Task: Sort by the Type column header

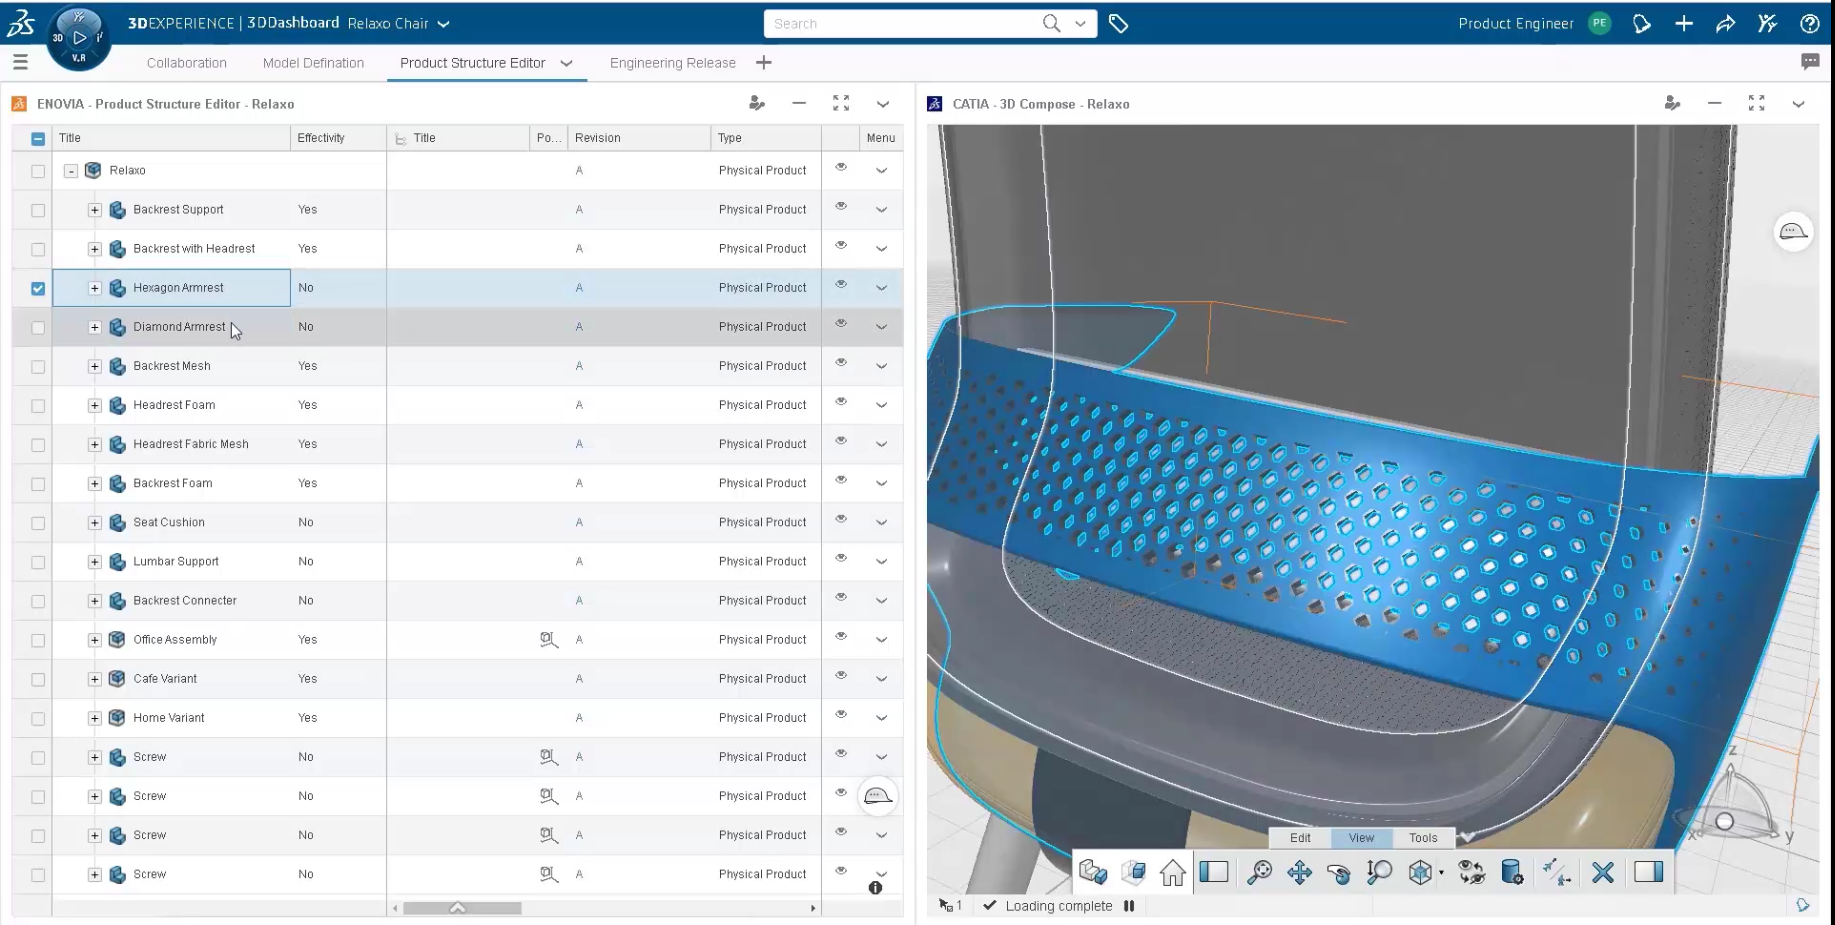Action: (730, 138)
